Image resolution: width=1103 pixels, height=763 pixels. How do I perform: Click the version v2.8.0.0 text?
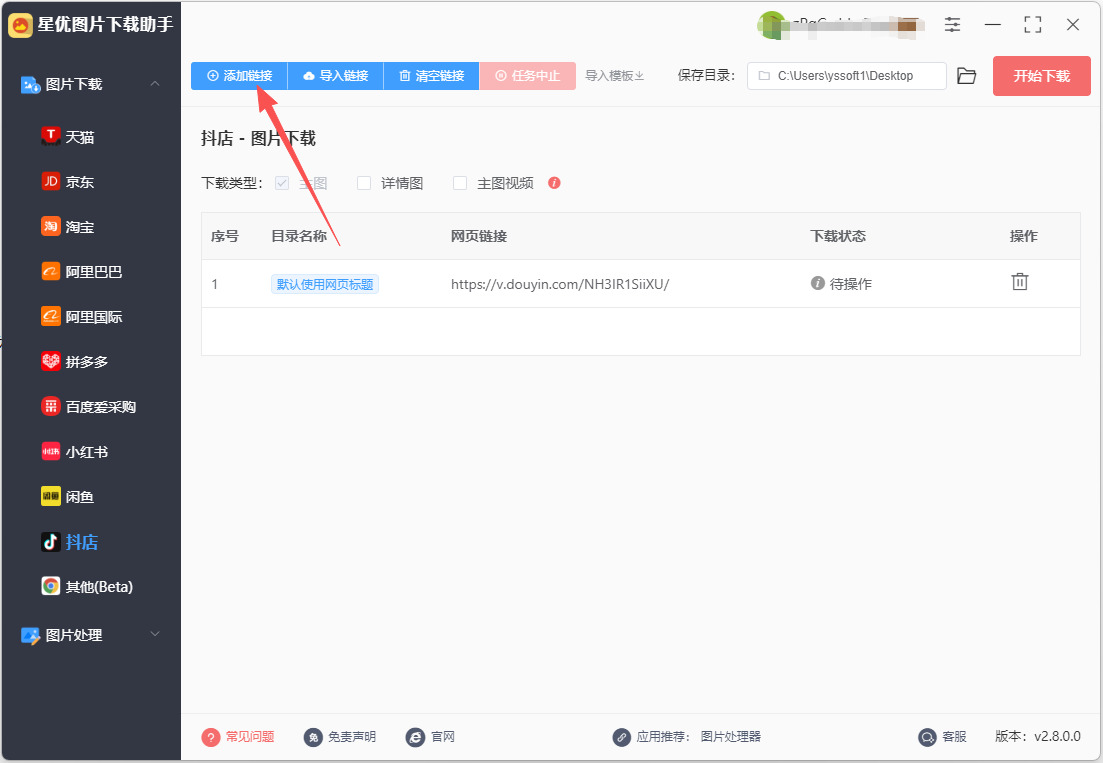click(x=1038, y=736)
